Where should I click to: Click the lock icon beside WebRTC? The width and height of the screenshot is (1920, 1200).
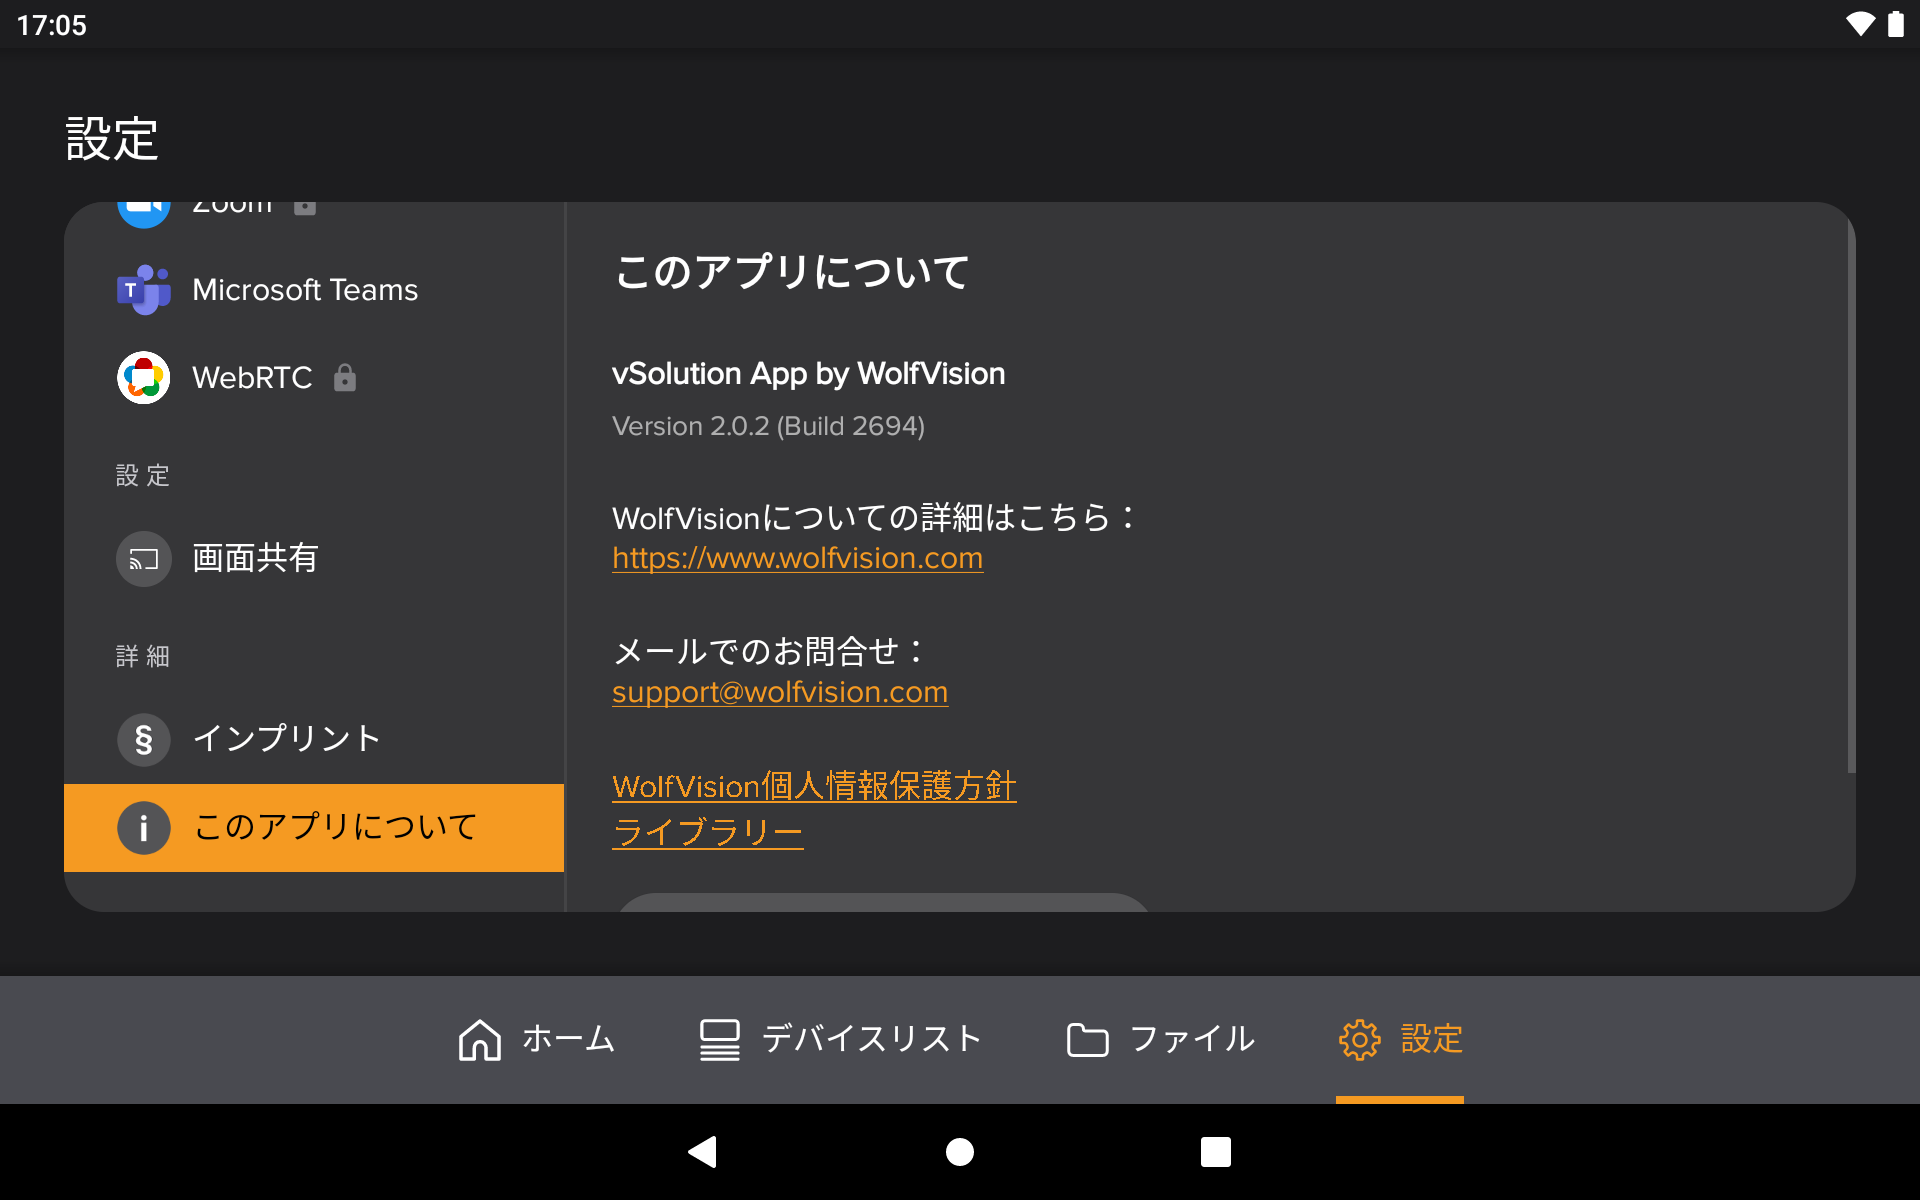point(345,377)
